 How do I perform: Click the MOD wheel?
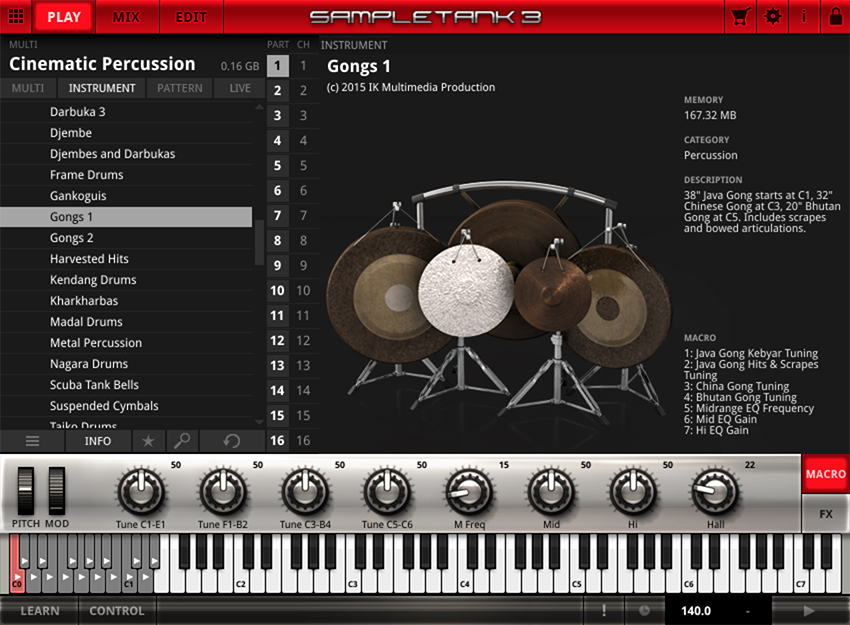click(57, 491)
